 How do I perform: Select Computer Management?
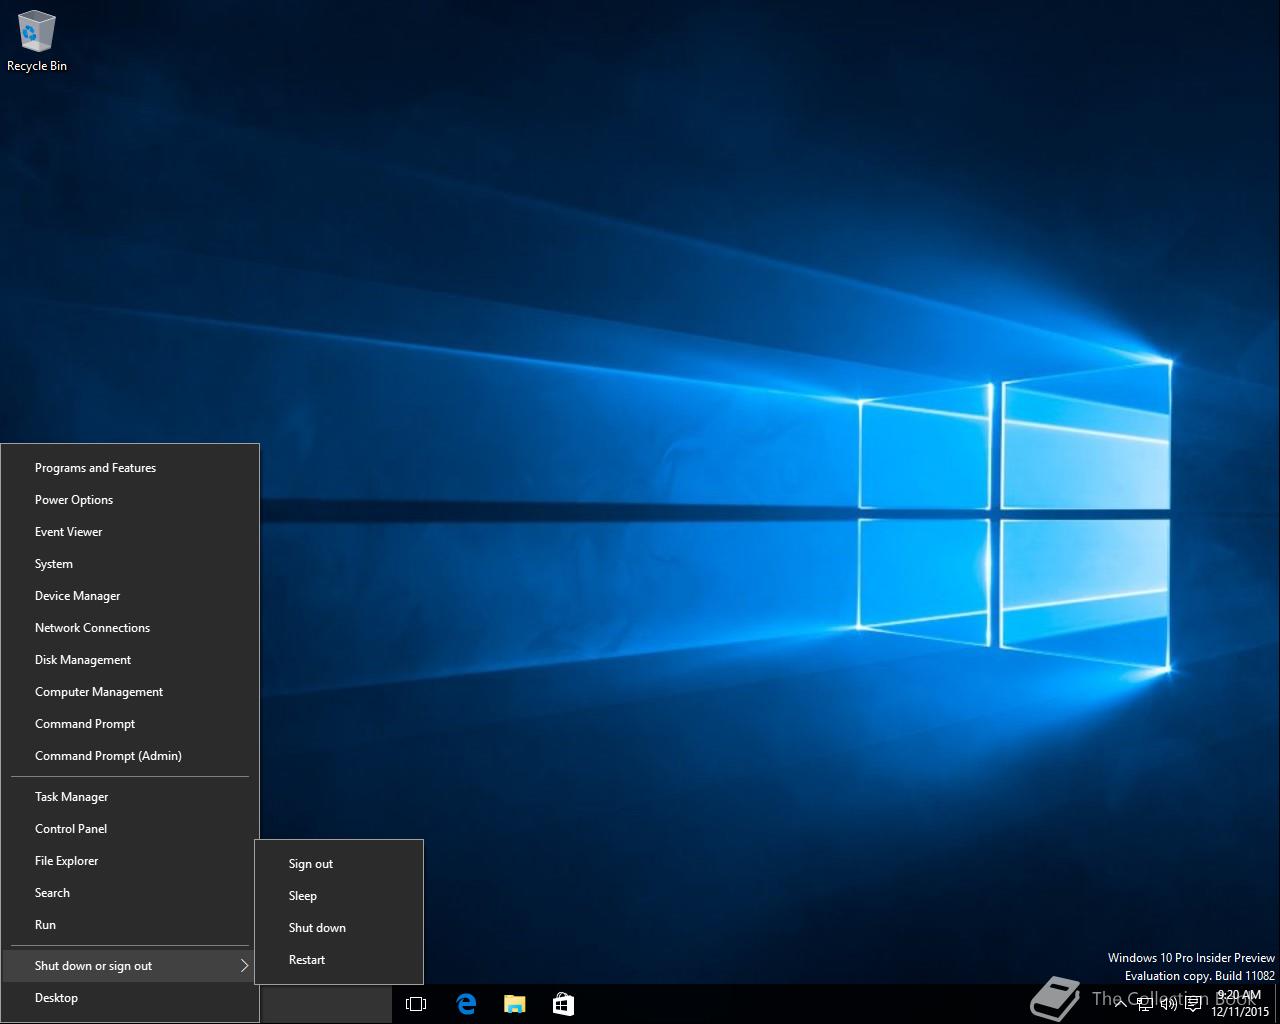pyautogui.click(x=130, y=692)
